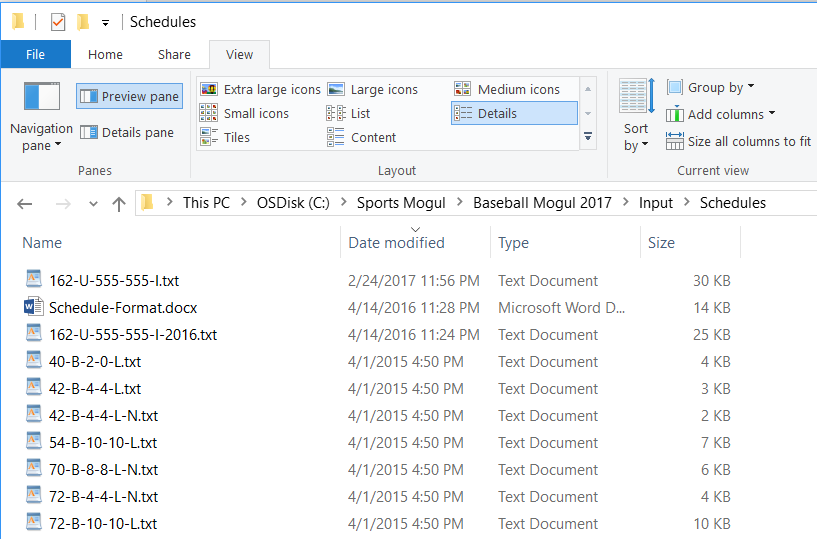Click Baseball Mogul 2017 breadcrumb
Image resolution: width=817 pixels, height=539 pixels.
542,203
